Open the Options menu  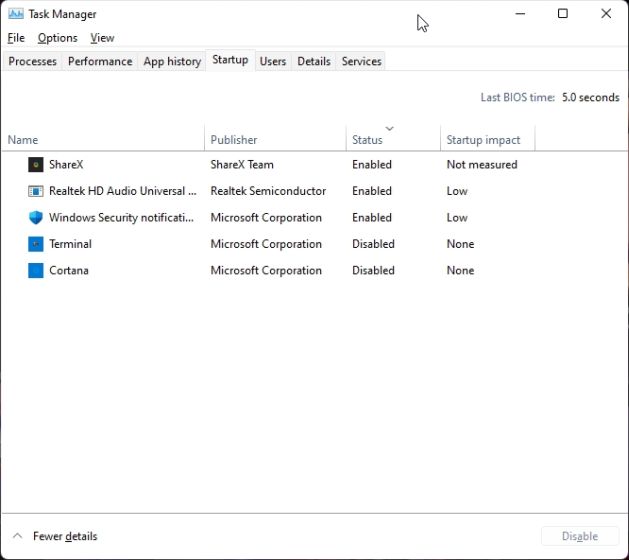click(x=57, y=38)
